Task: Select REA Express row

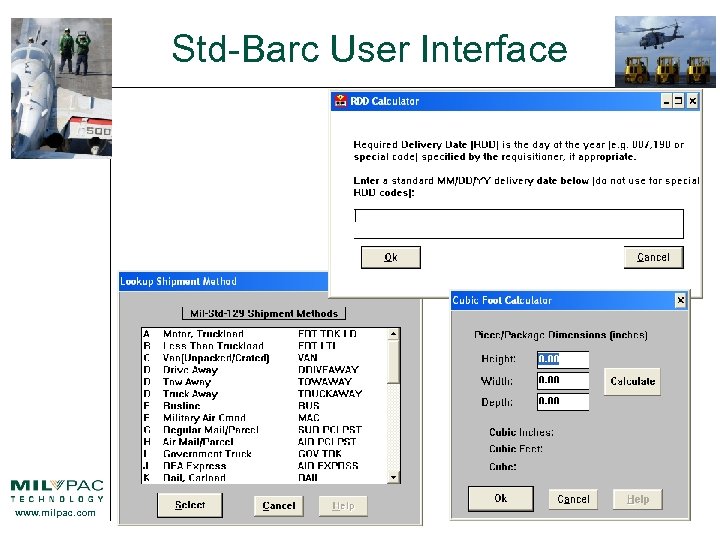Action: [x=265, y=466]
